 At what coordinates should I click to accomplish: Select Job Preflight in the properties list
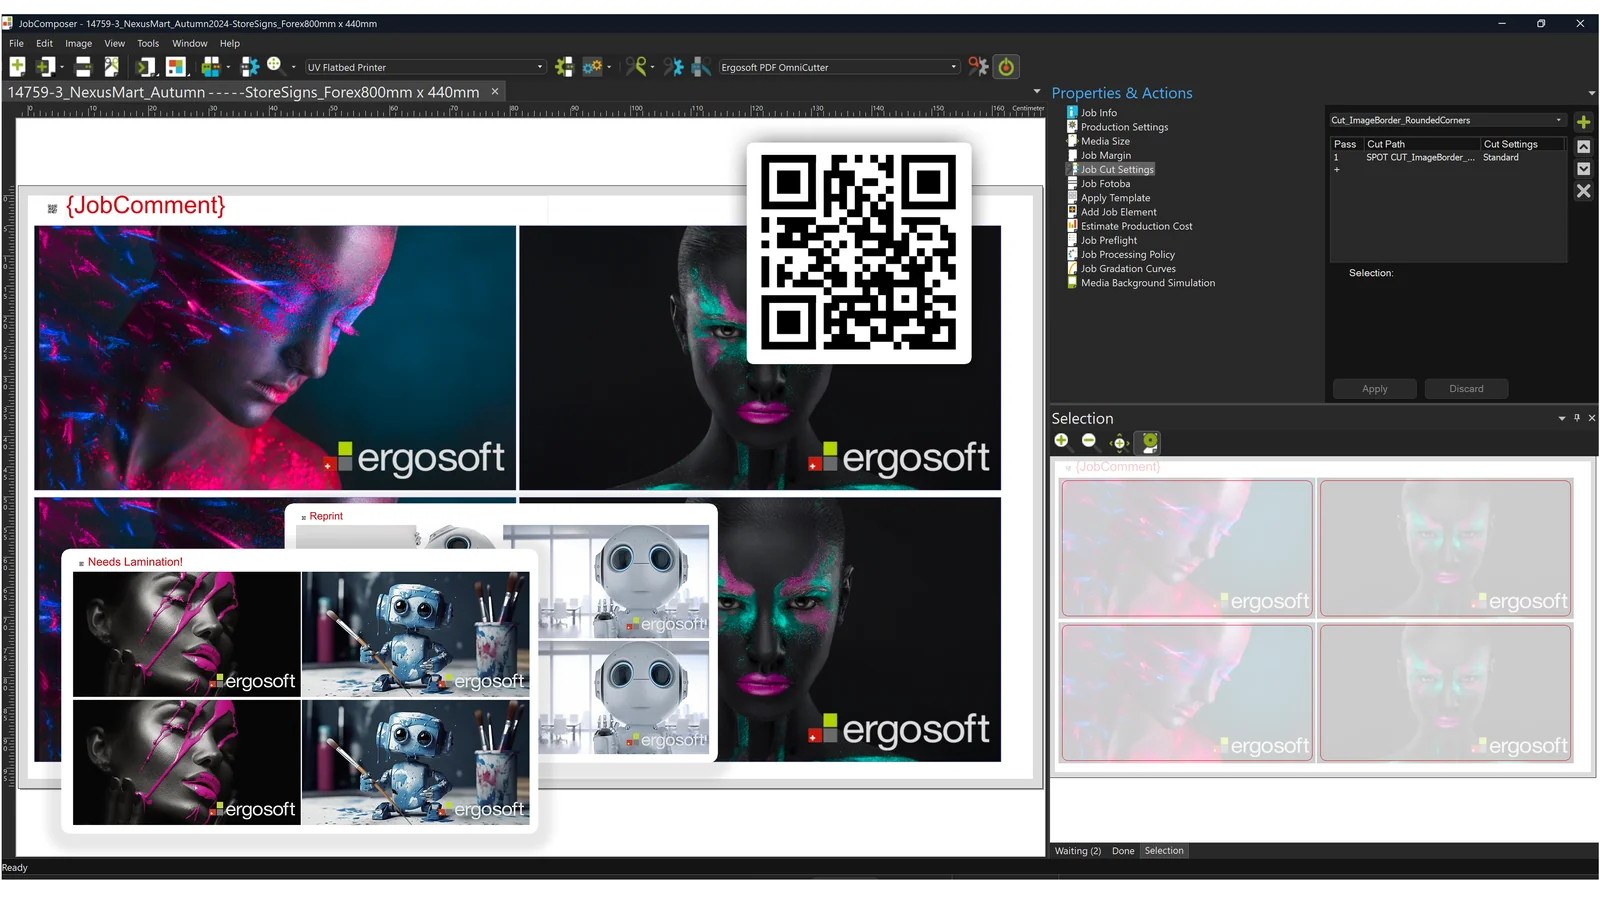[1109, 240]
